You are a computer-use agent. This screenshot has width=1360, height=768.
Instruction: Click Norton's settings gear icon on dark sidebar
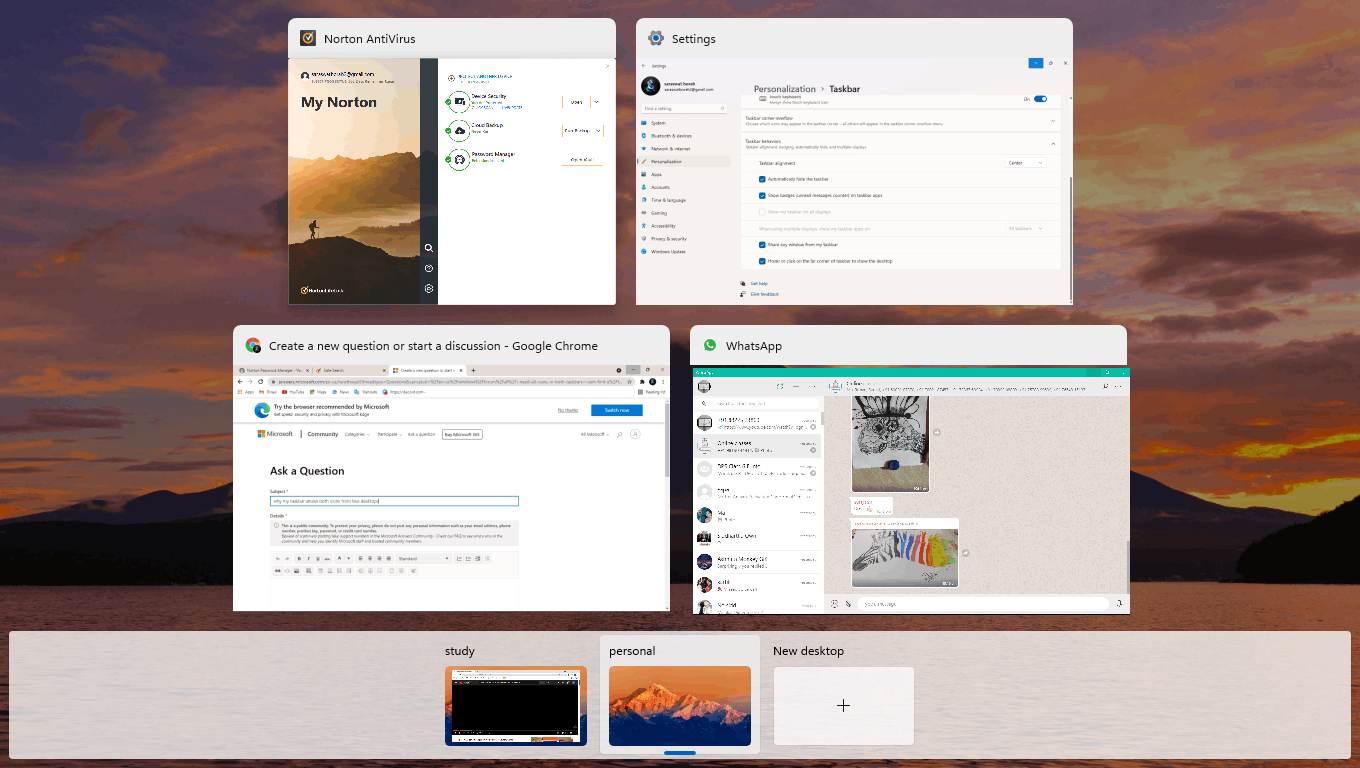coord(428,289)
